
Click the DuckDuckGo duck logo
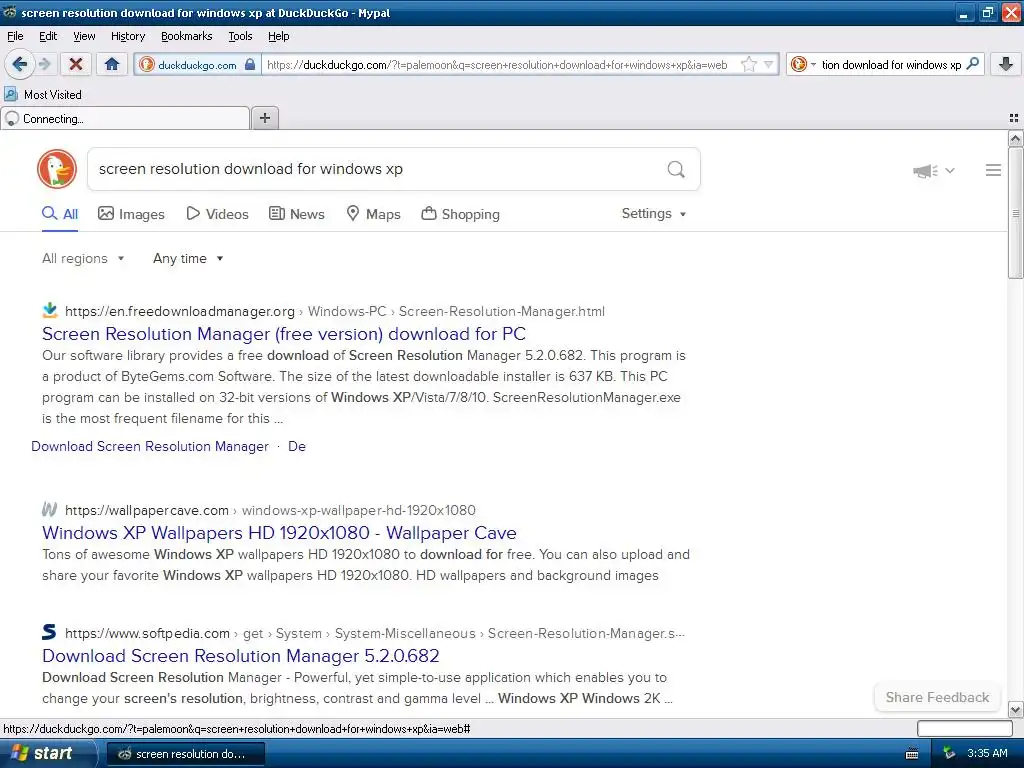click(57, 169)
